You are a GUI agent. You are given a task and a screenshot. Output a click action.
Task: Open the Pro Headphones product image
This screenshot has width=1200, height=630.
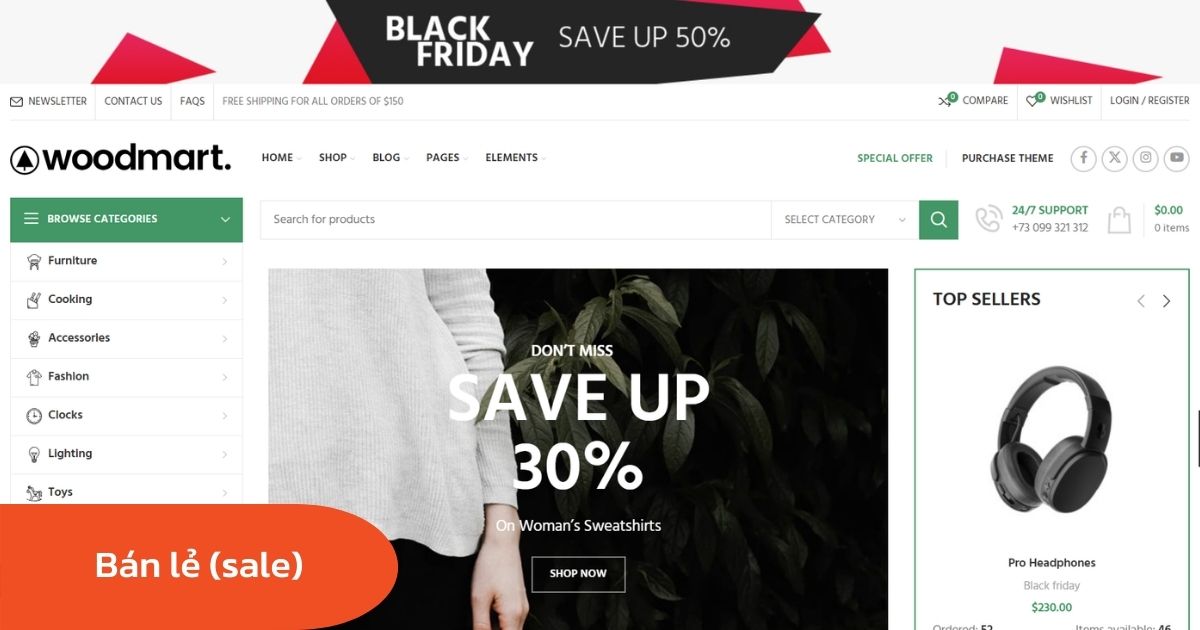(x=1051, y=439)
